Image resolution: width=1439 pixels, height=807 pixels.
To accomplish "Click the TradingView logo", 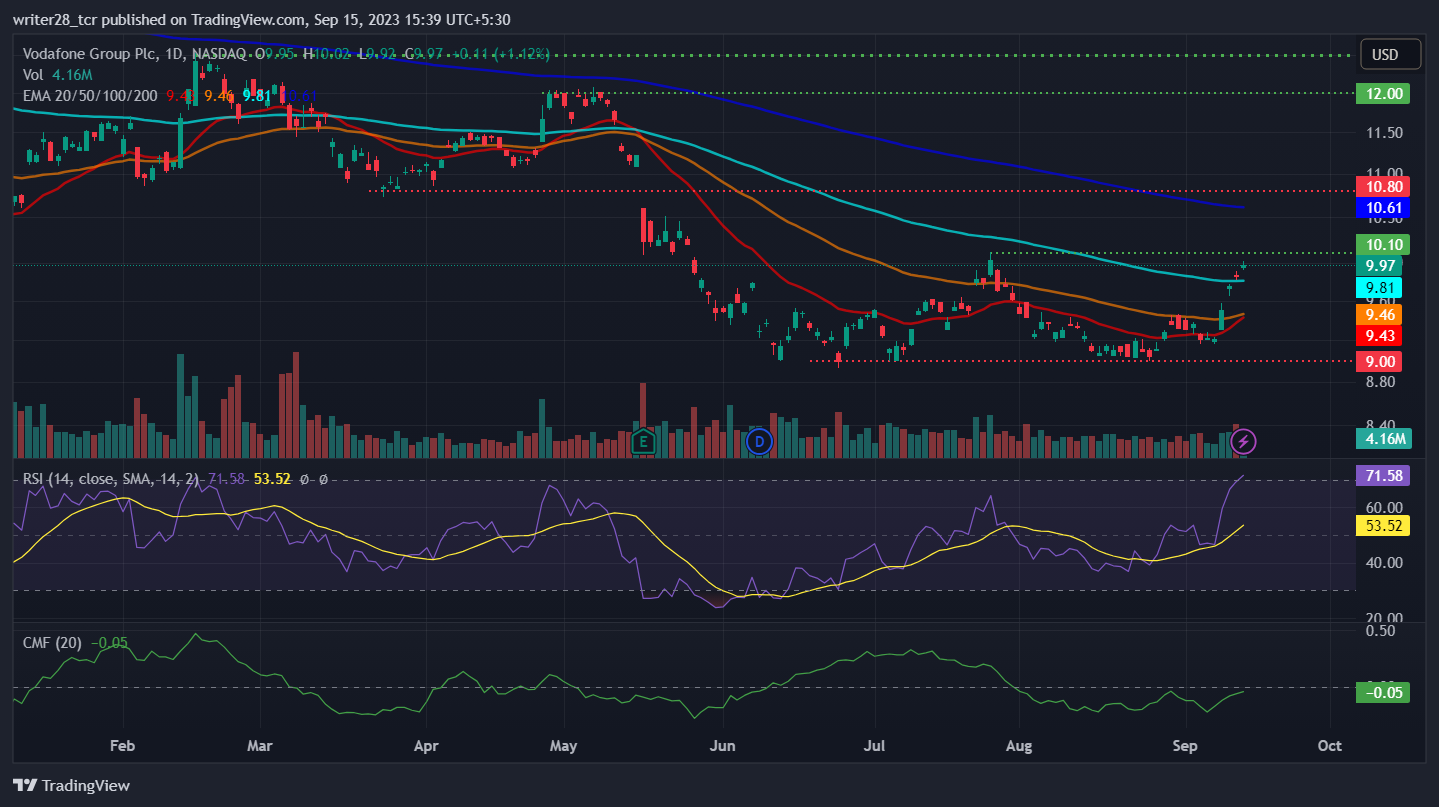I will click(71, 785).
